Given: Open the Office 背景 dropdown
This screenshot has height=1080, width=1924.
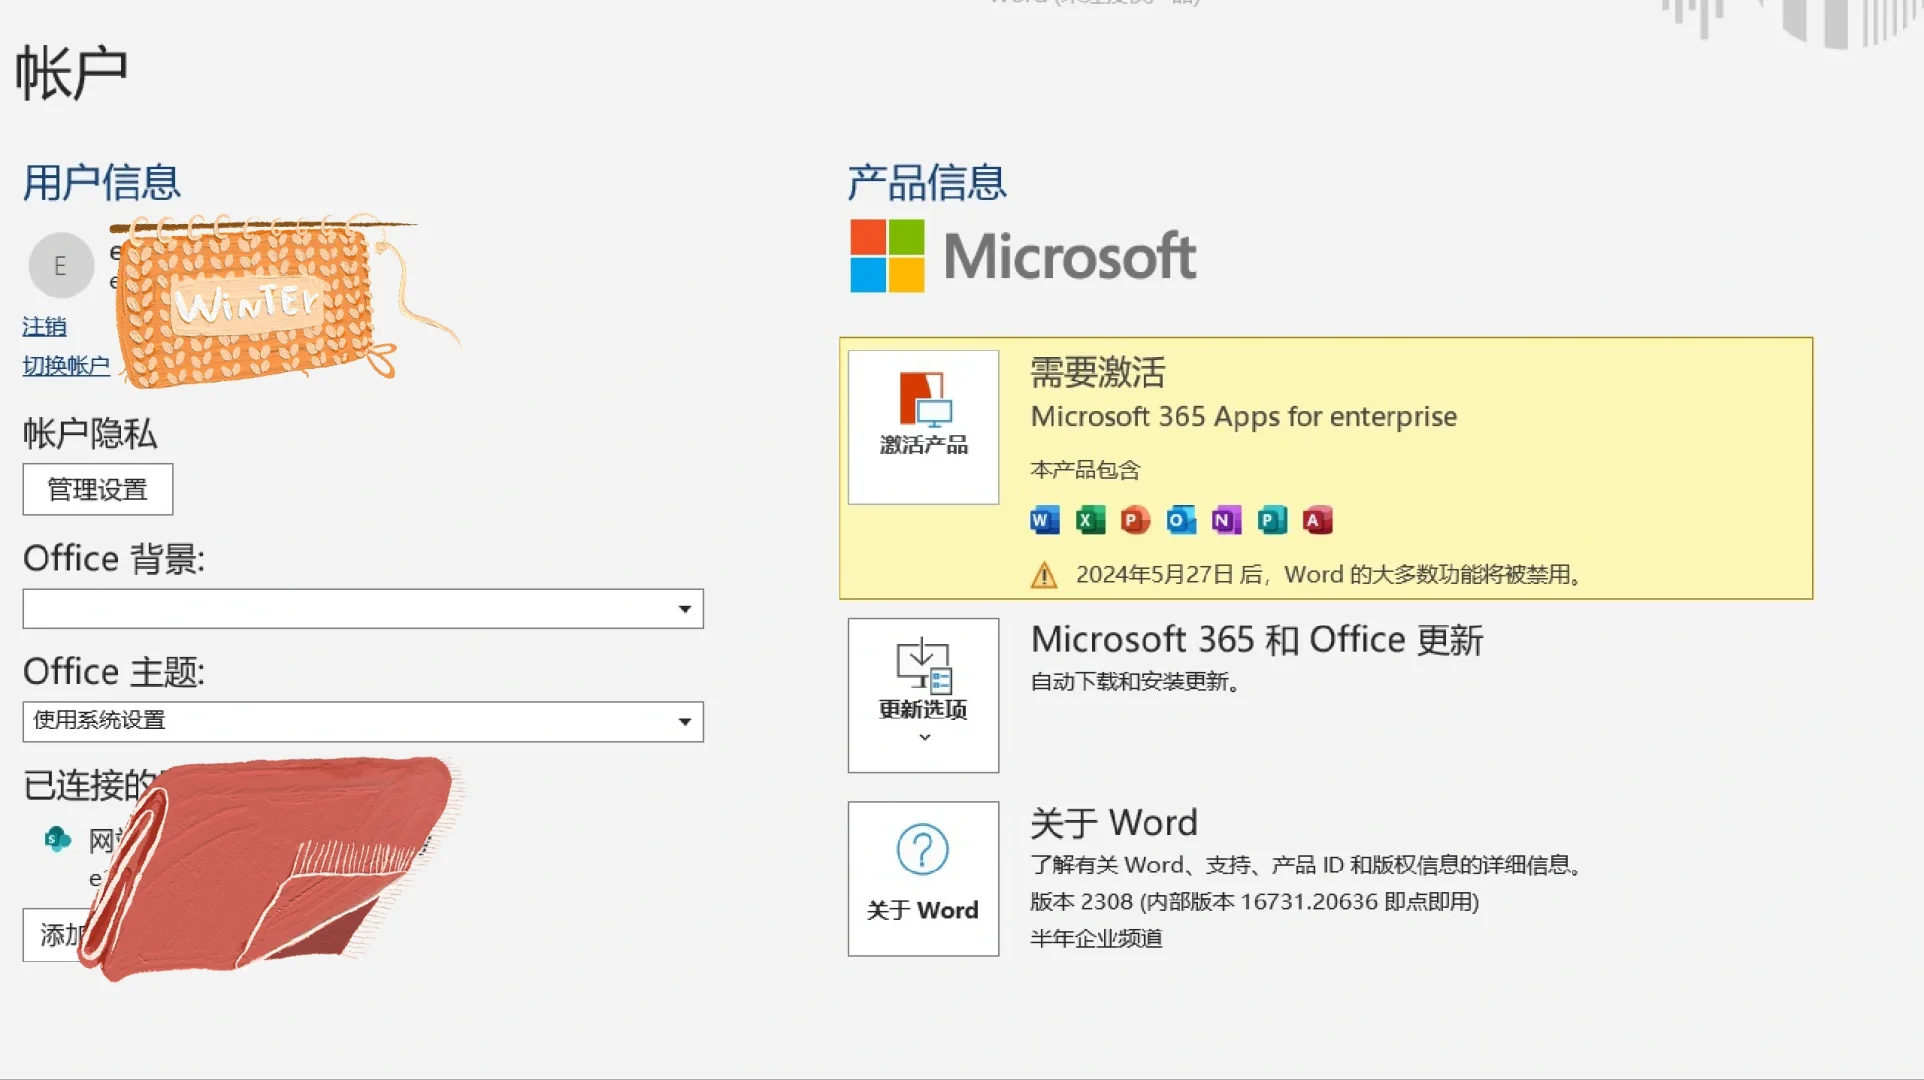Looking at the screenshot, I should click(x=684, y=608).
